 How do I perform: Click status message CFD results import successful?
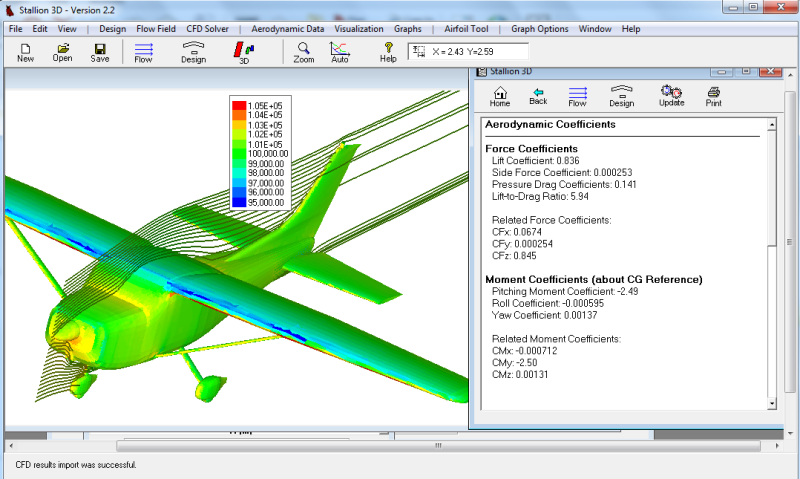coord(76,465)
